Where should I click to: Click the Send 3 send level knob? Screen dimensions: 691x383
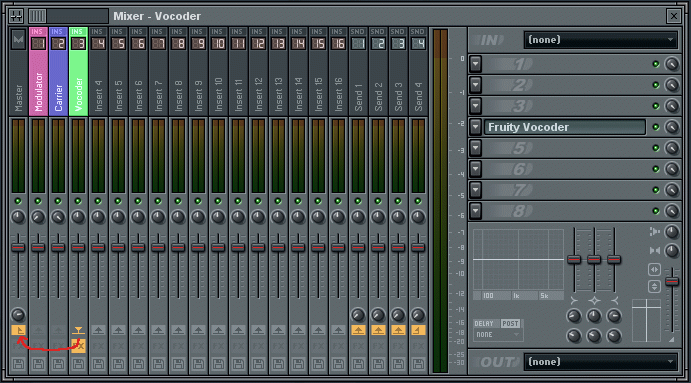tap(398, 315)
